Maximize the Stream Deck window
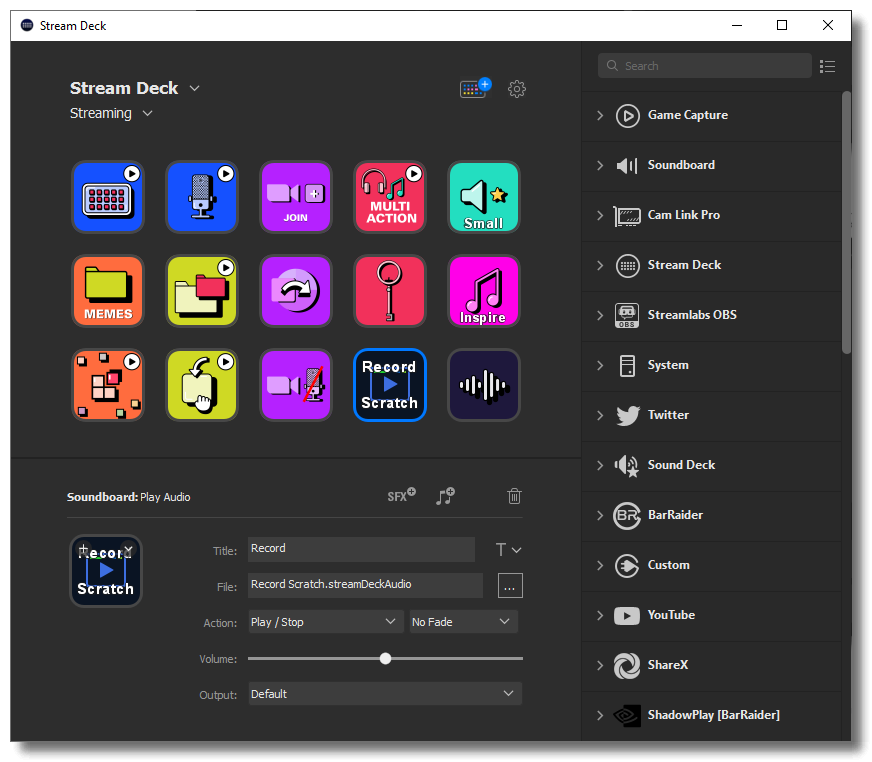 coord(782,25)
